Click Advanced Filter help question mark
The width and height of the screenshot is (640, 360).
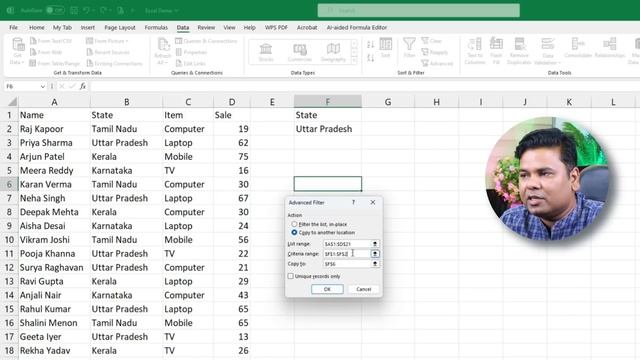click(353, 202)
